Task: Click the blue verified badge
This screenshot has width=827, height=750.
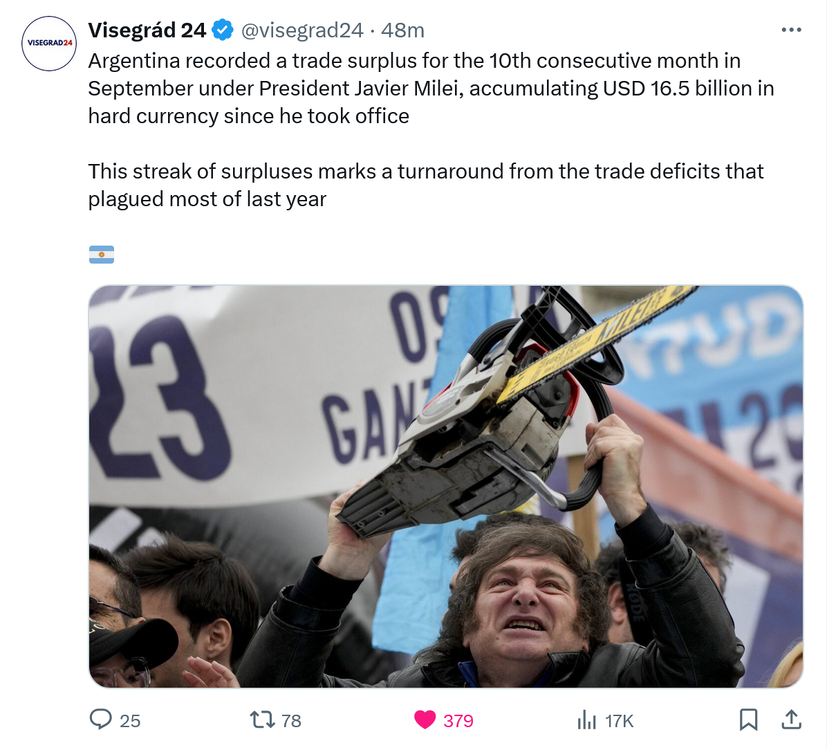Action: (x=222, y=30)
